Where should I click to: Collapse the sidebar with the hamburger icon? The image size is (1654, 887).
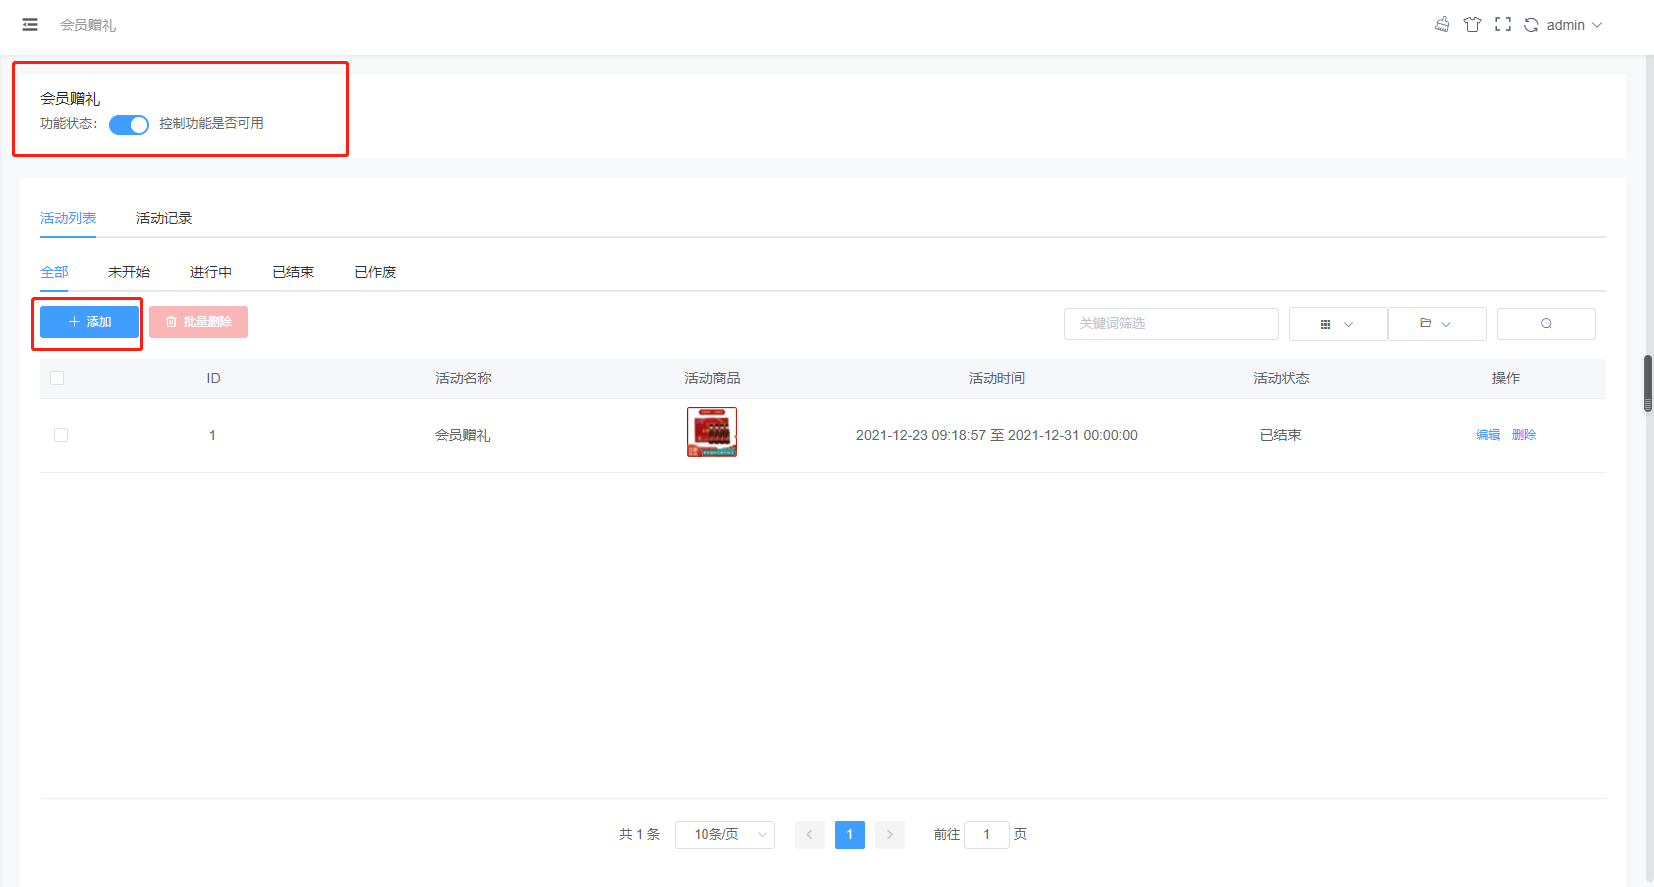coord(30,25)
